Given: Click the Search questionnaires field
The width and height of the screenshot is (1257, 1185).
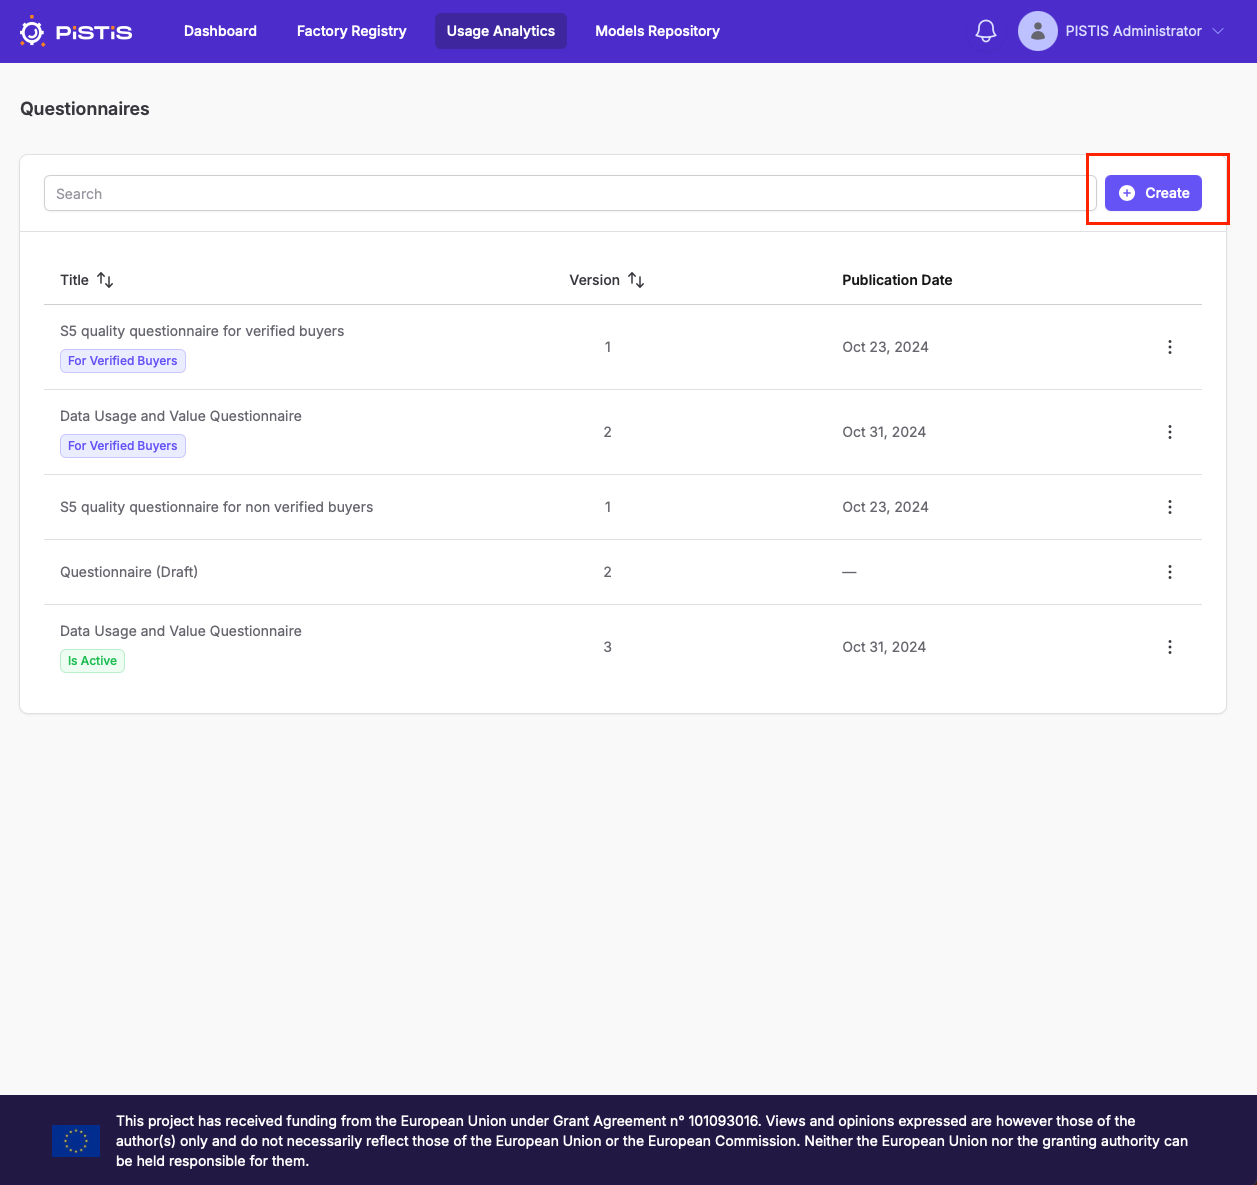Looking at the screenshot, I should click(570, 193).
